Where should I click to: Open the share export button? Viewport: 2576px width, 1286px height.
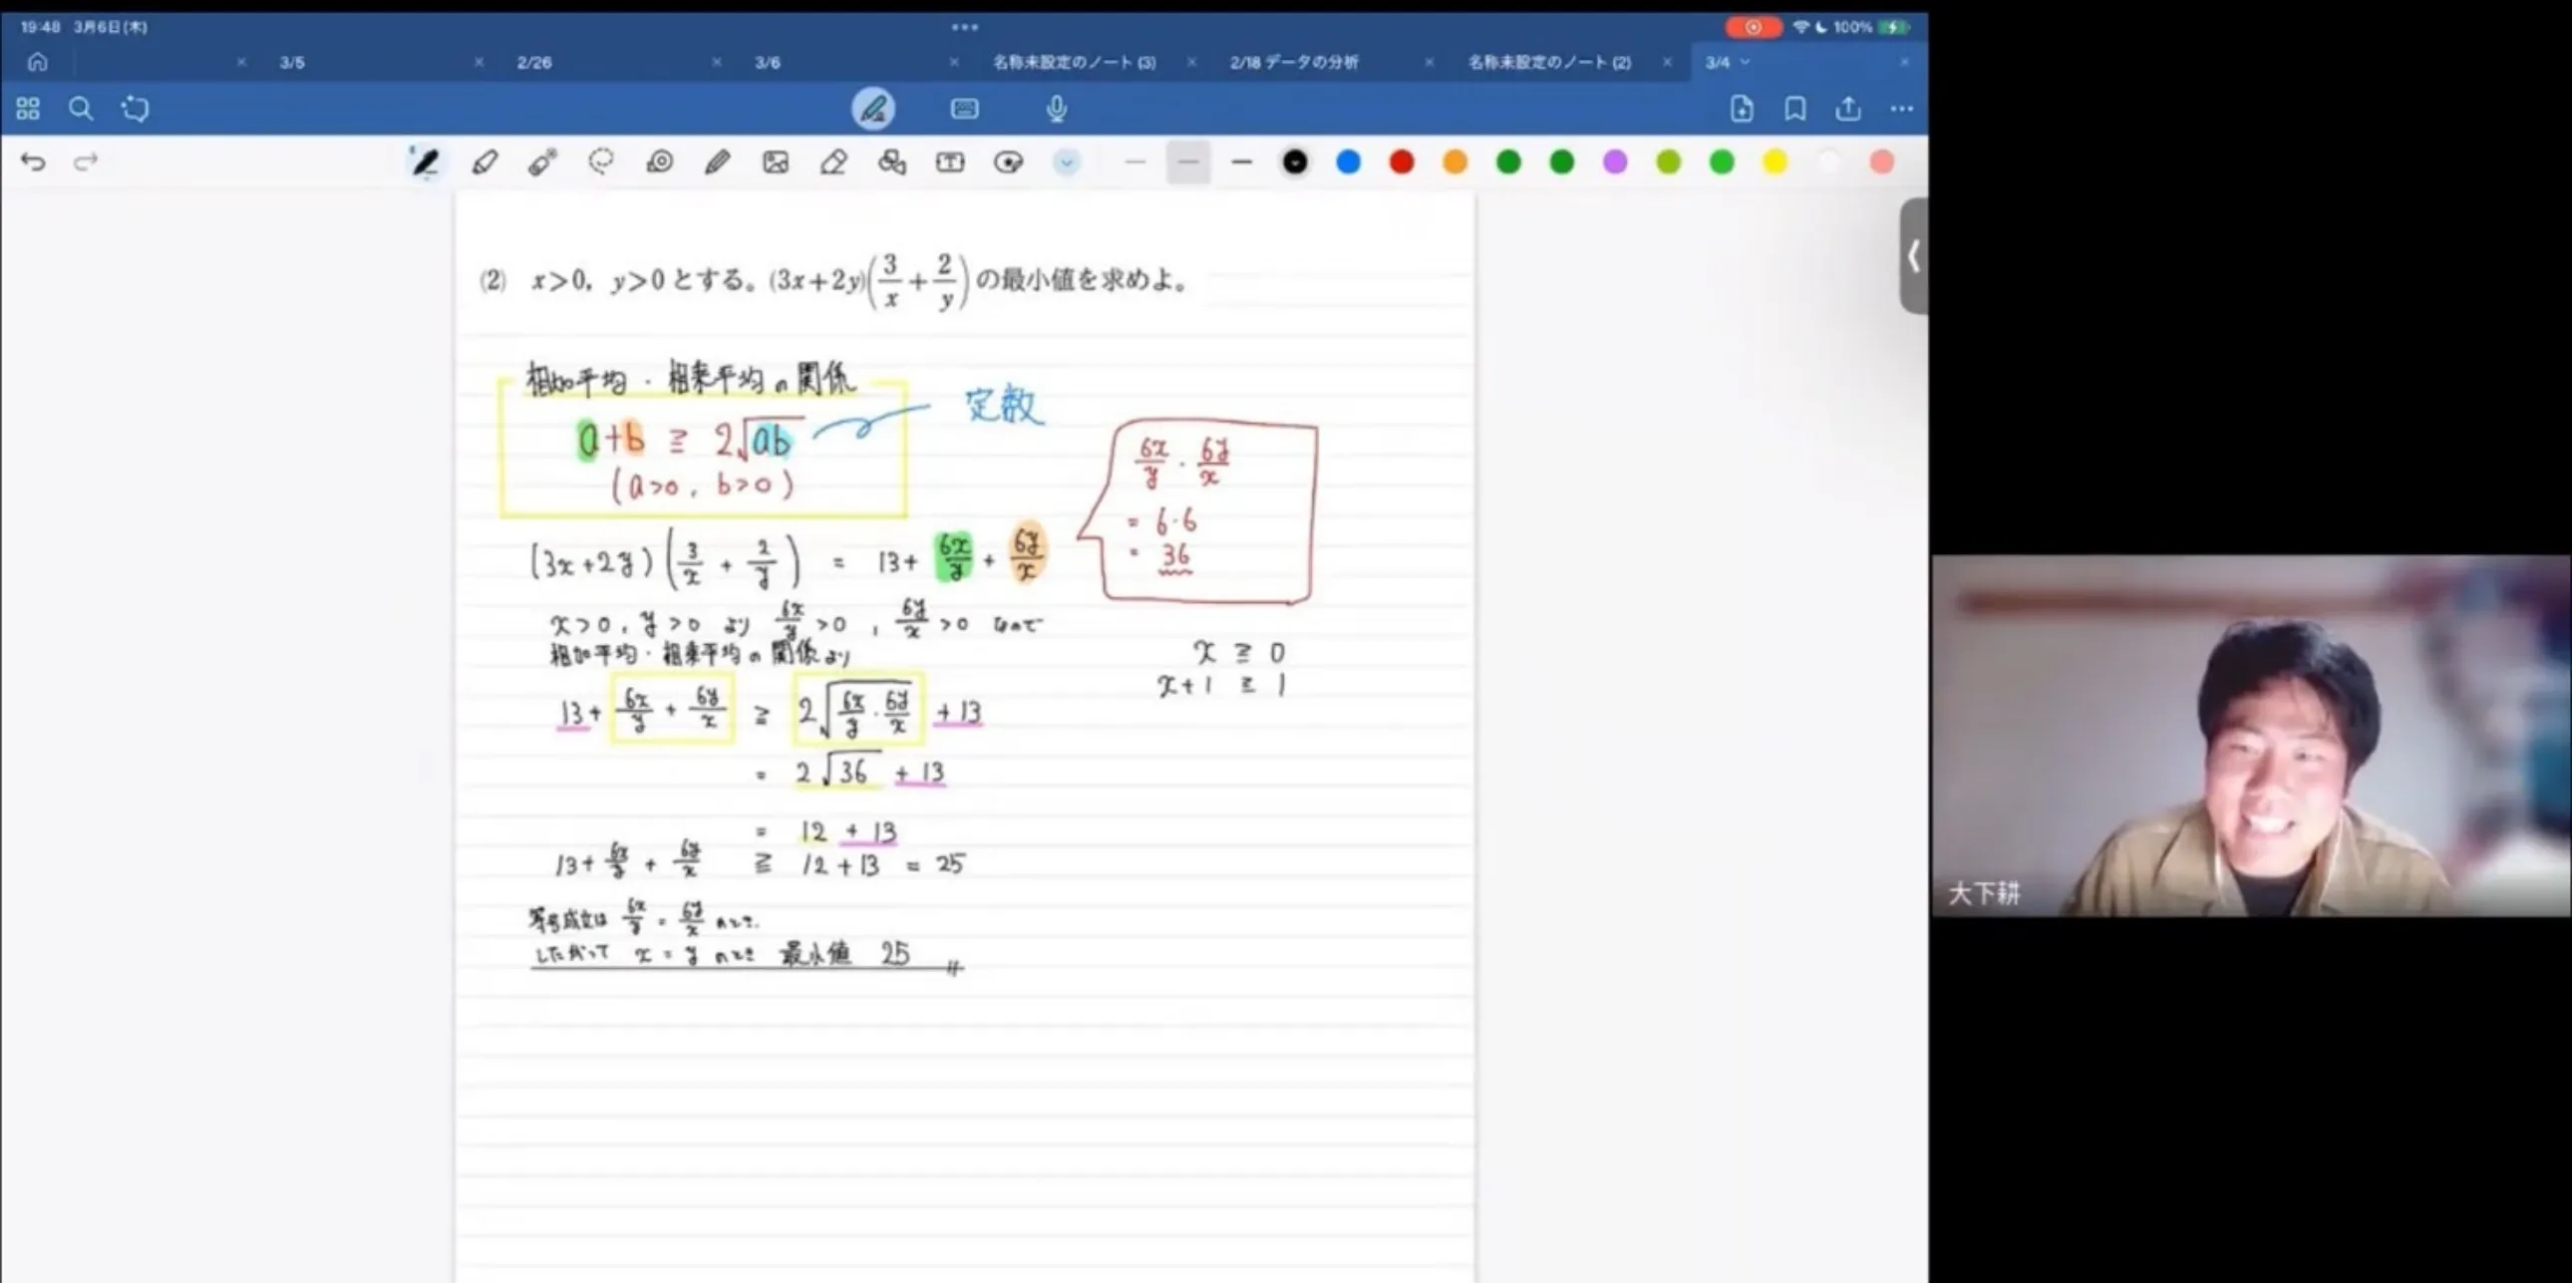(1848, 108)
